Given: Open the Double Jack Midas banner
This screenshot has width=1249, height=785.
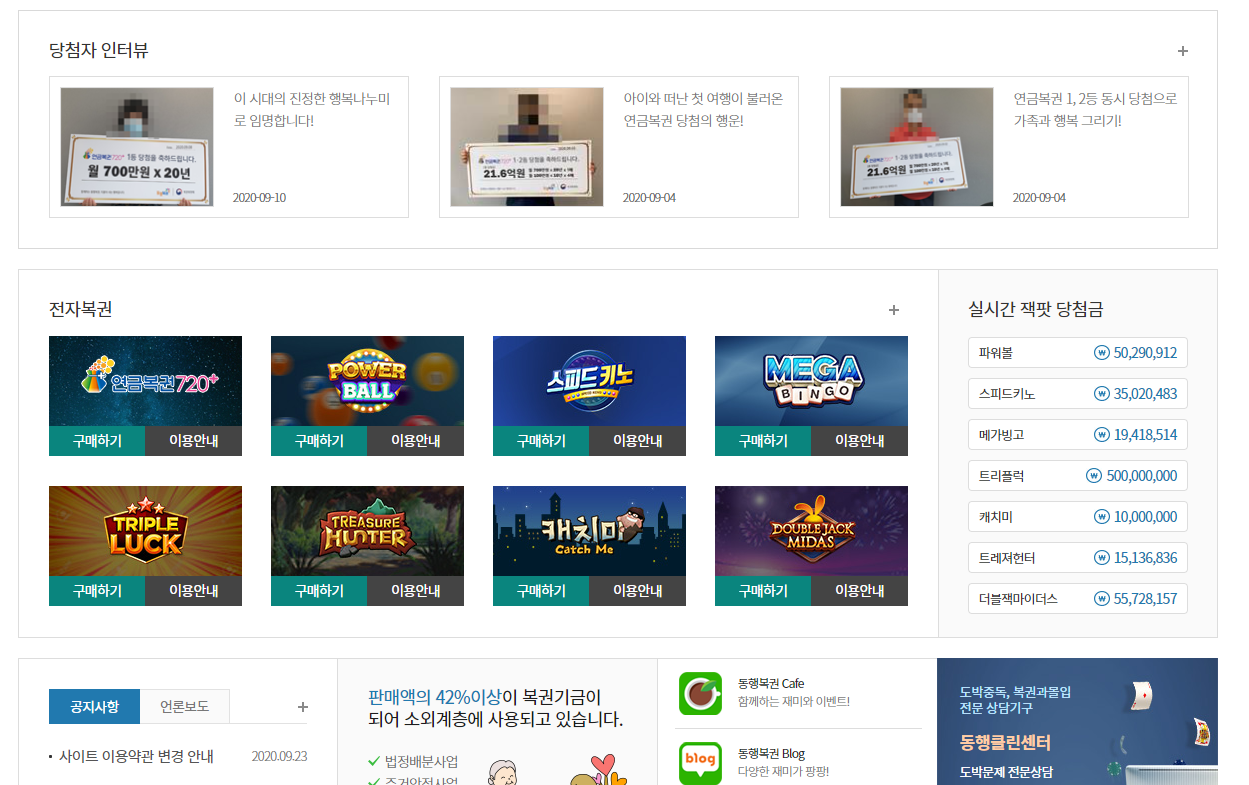Looking at the screenshot, I should pyautogui.click(x=811, y=531).
